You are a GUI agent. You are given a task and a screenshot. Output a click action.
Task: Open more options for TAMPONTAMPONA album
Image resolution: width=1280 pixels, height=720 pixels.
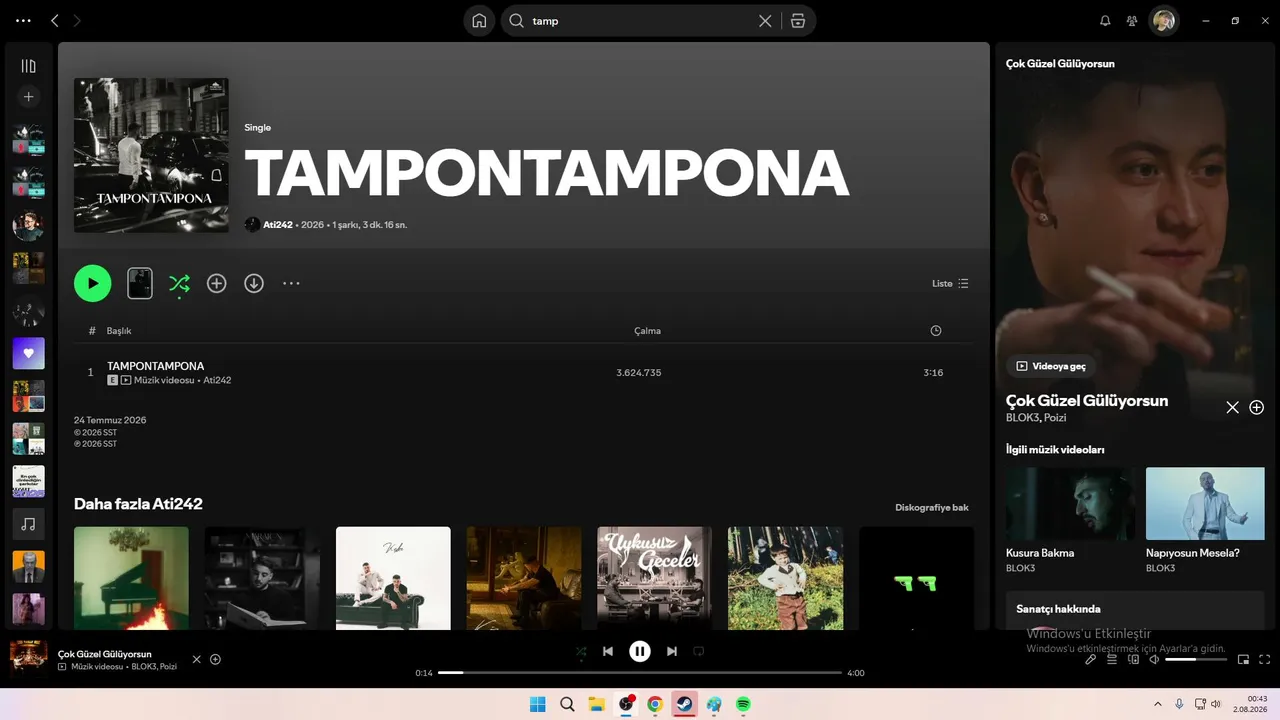pos(291,283)
